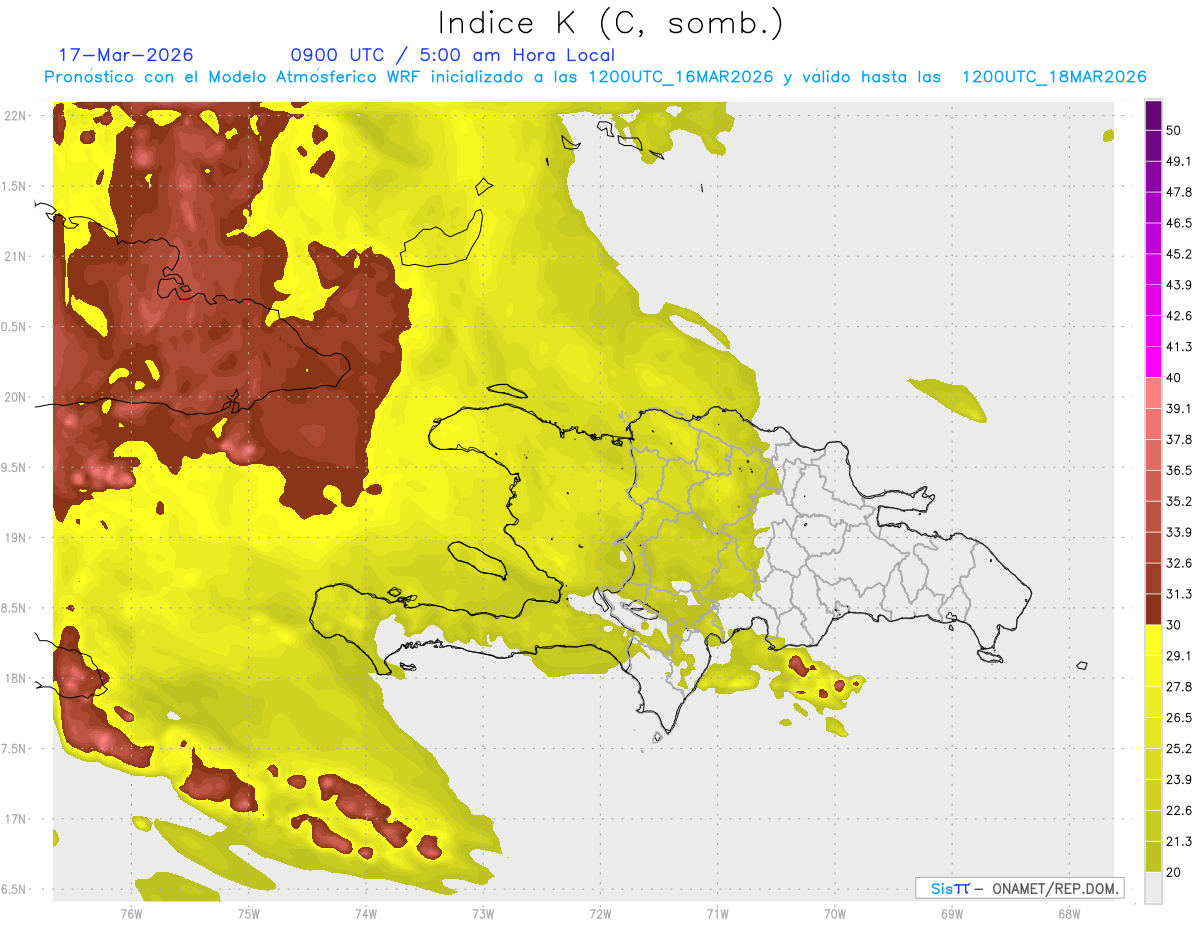Click the colorbar value '39.1'

point(1179,408)
